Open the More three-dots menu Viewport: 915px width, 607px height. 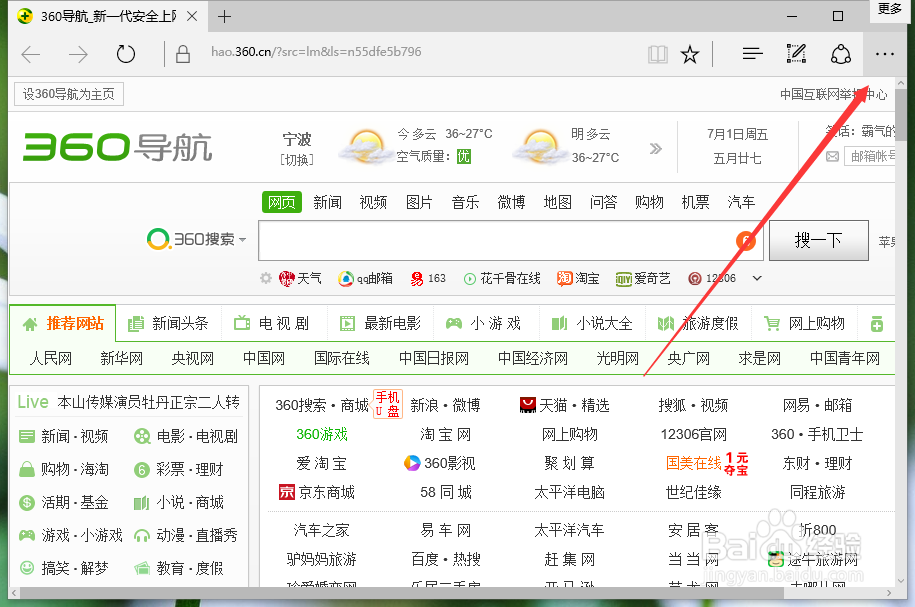885,54
